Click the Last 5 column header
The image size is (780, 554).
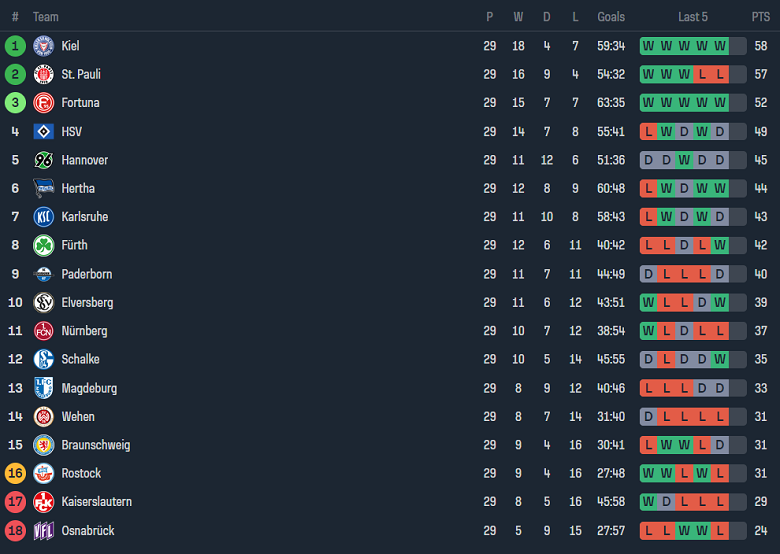(x=692, y=17)
